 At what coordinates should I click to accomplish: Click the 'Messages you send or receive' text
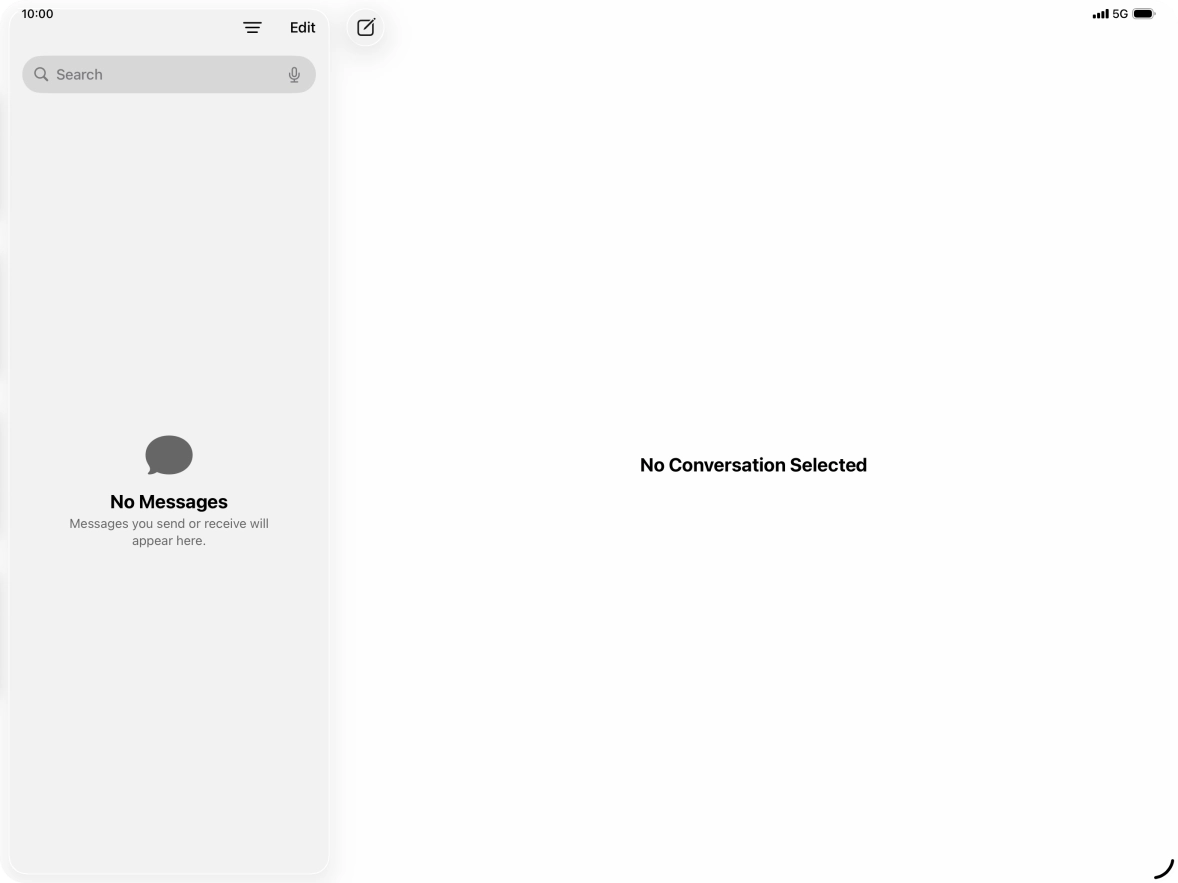pos(169,524)
